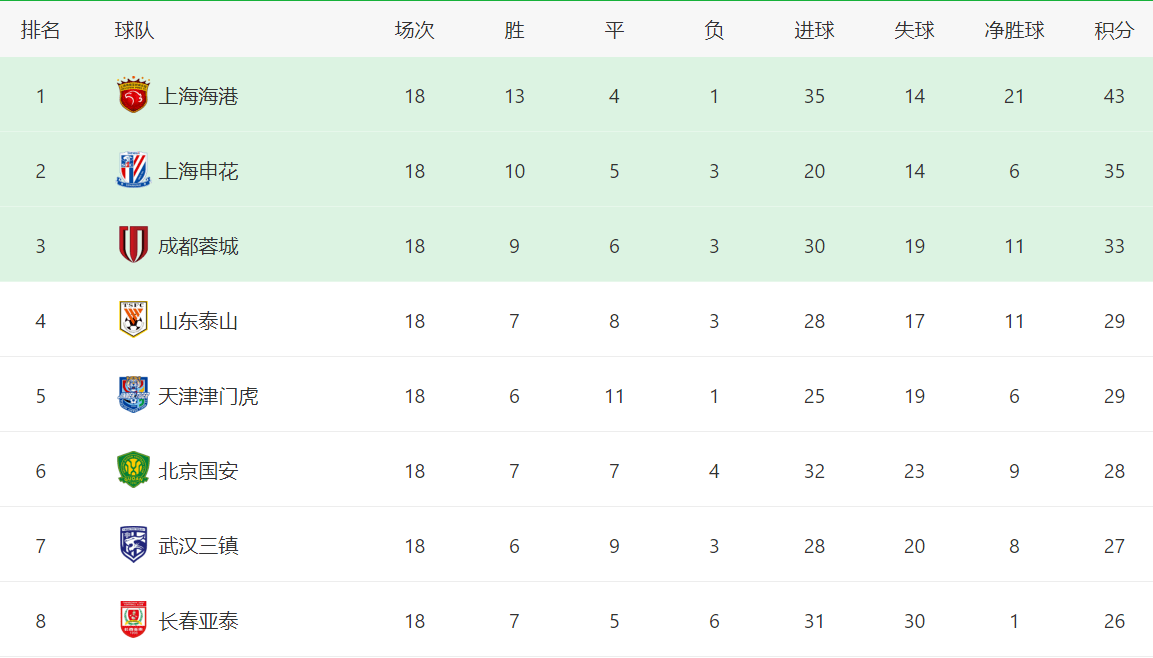Screen dimensions: 1153x658
Task: Click the 积分 column header
Action: coord(1114,30)
